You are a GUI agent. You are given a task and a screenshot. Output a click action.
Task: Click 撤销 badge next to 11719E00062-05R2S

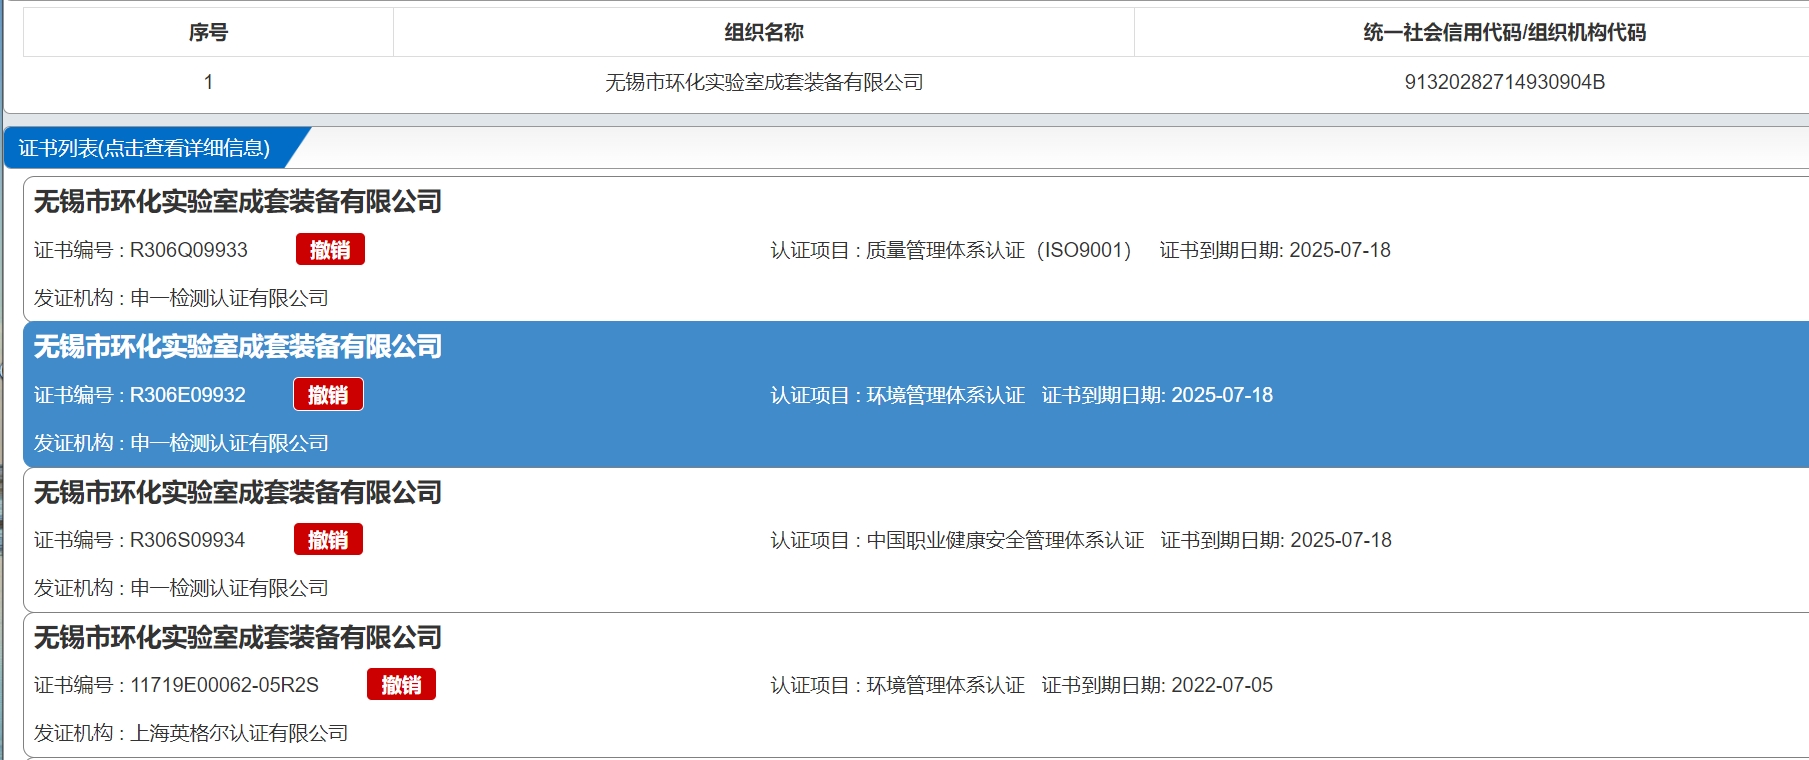tap(401, 685)
